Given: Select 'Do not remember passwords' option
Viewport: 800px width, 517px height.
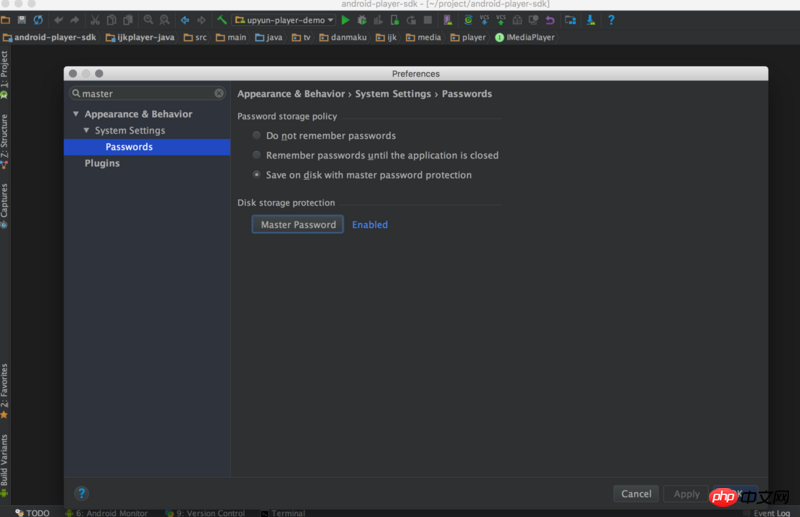Looking at the screenshot, I should point(257,136).
